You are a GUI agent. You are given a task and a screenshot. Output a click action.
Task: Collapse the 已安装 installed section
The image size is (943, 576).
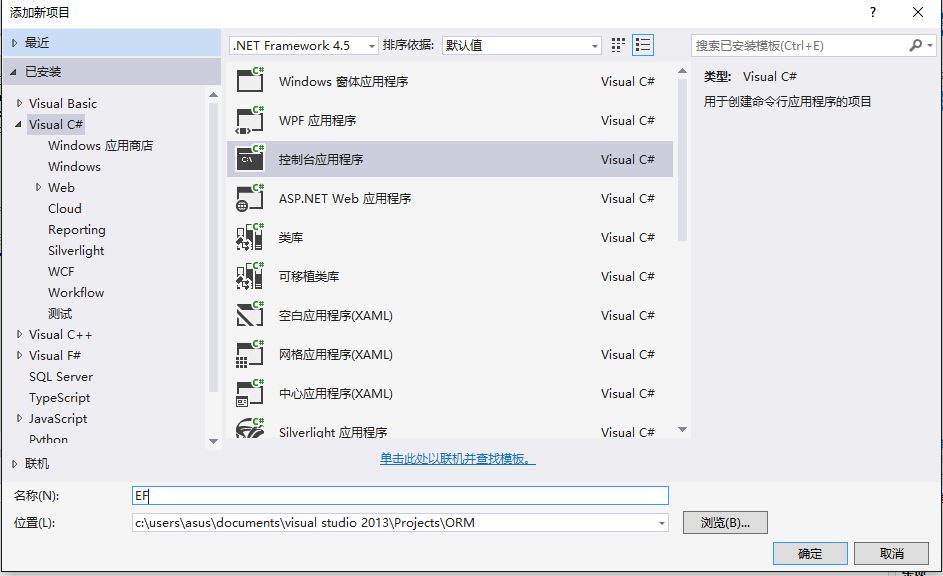pos(14,72)
